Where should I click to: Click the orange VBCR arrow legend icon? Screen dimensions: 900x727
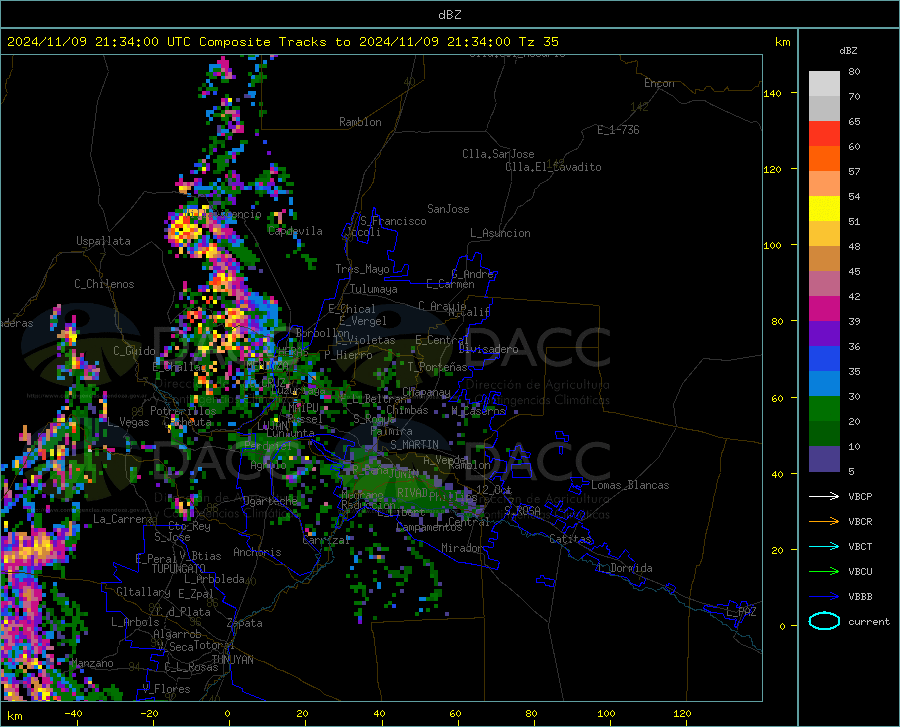(824, 521)
